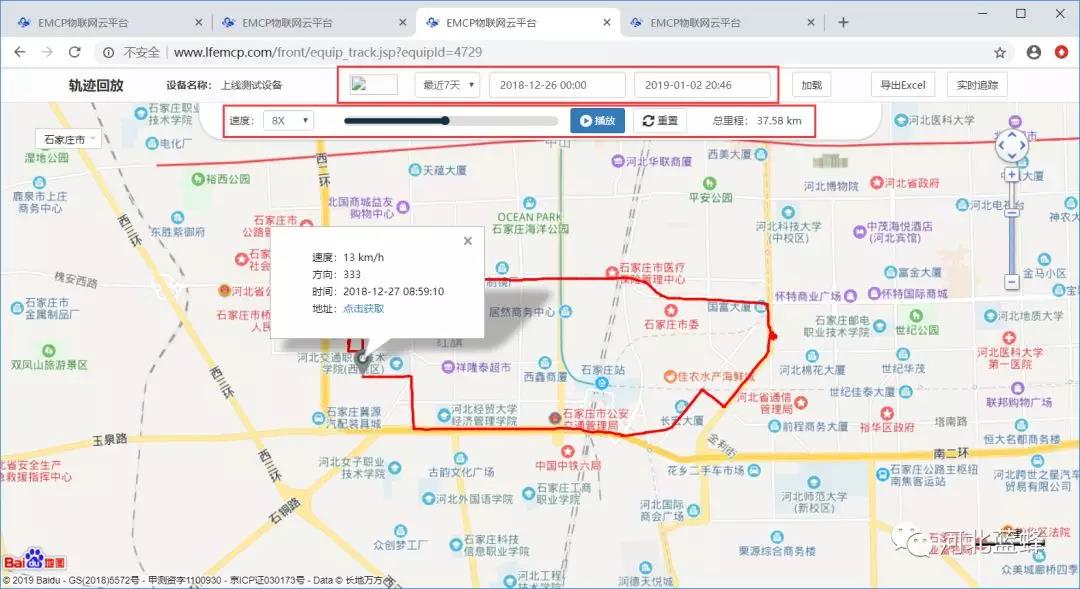This screenshot has height=589, width=1080.
Task: Click the 总里程 37.58 km value
Action: pyautogui.click(x=779, y=121)
